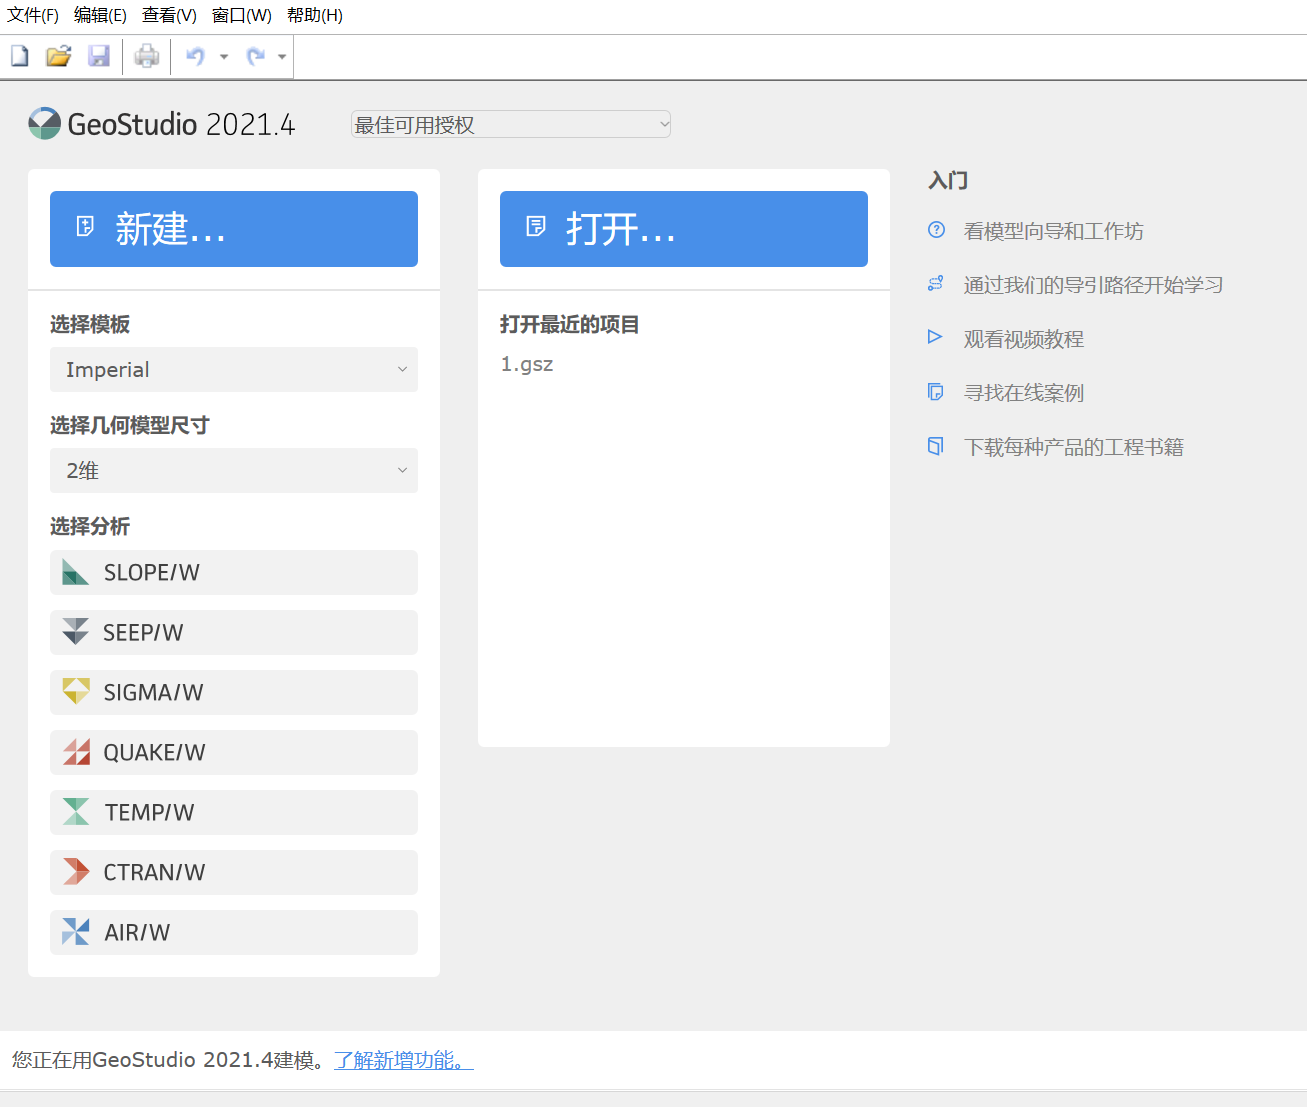Click the 选择分析 label
Image resolution: width=1307 pixels, height=1107 pixels.
pos(90,526)
